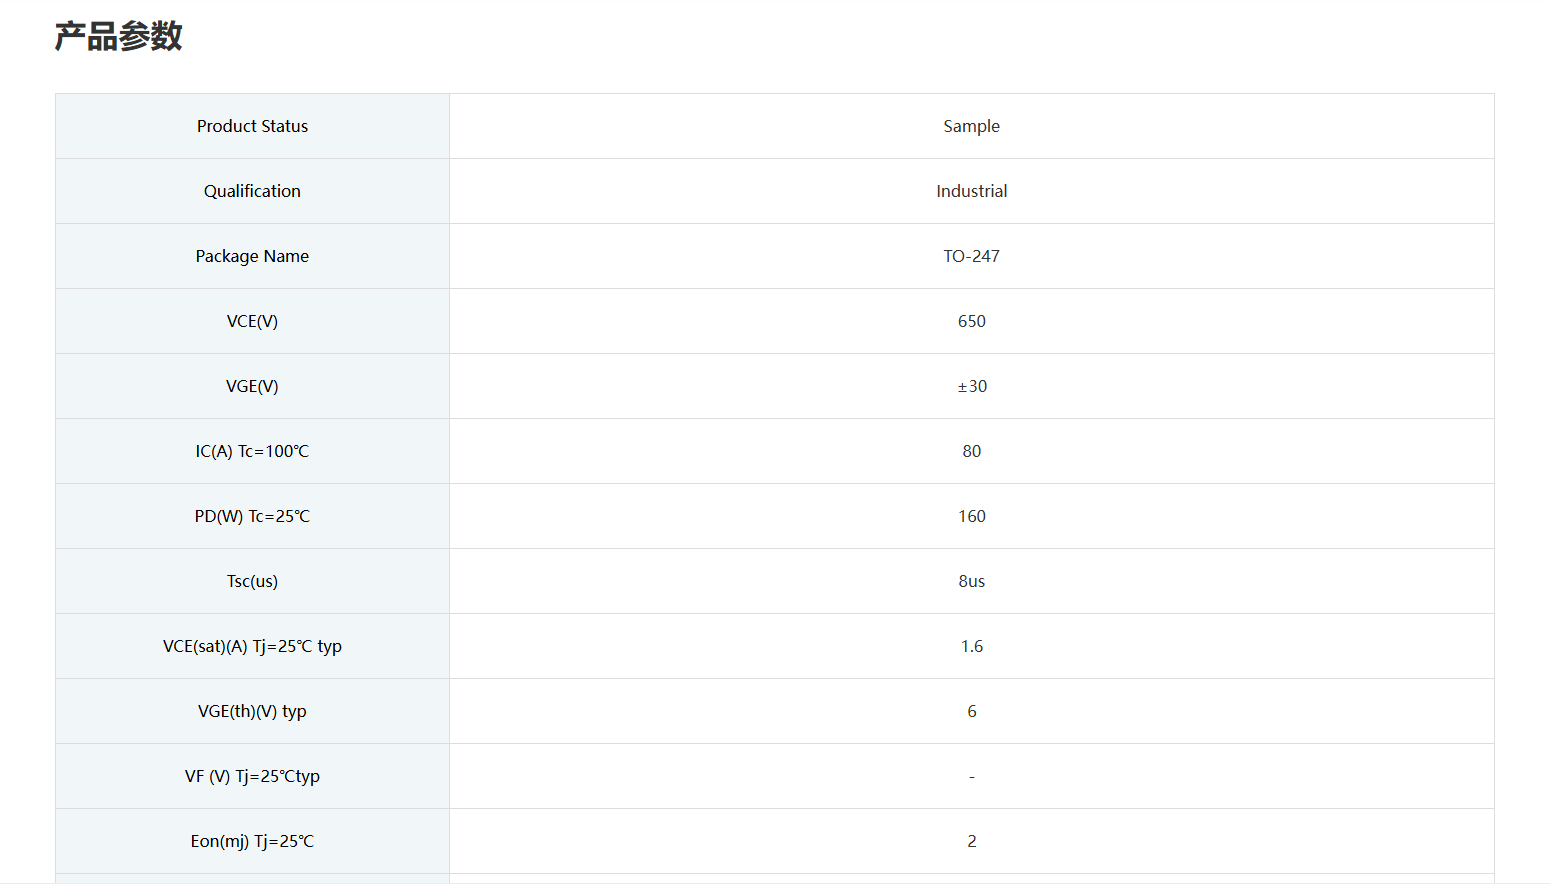The width and height of the screenshot is (1550, 884).
Task: Select the VCE(V) parameter label
Action: point(252,321)
